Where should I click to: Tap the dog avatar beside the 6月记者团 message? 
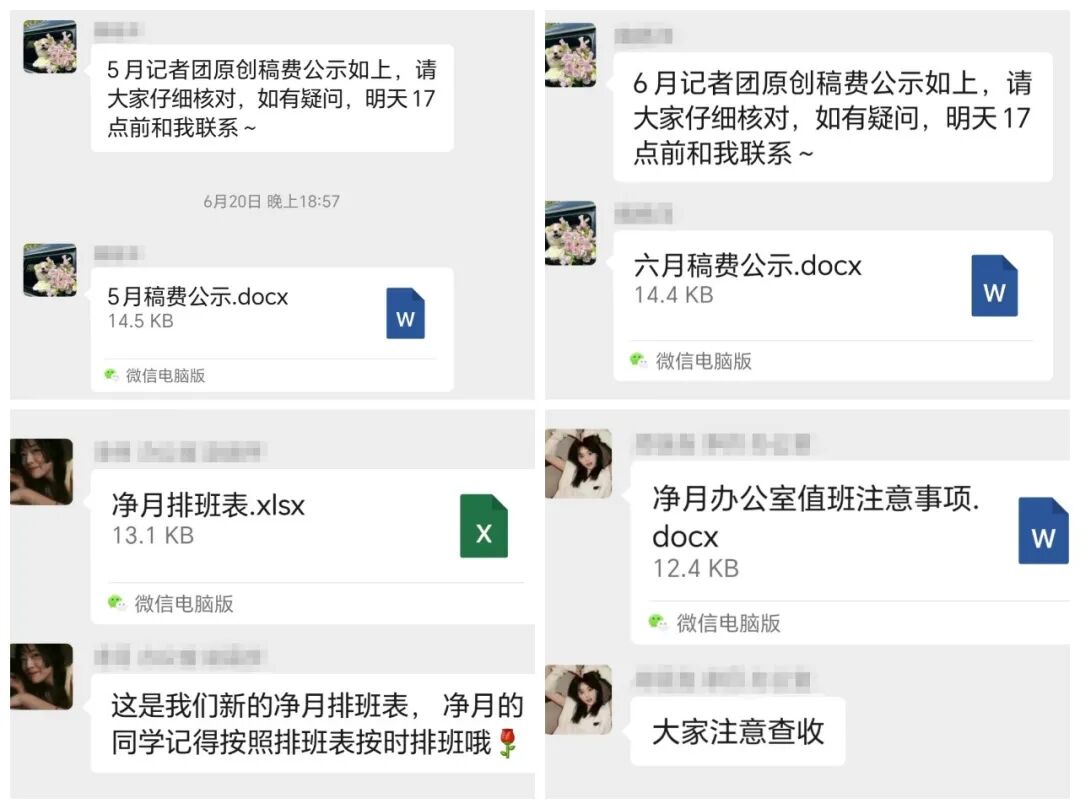tap(570, 55)
